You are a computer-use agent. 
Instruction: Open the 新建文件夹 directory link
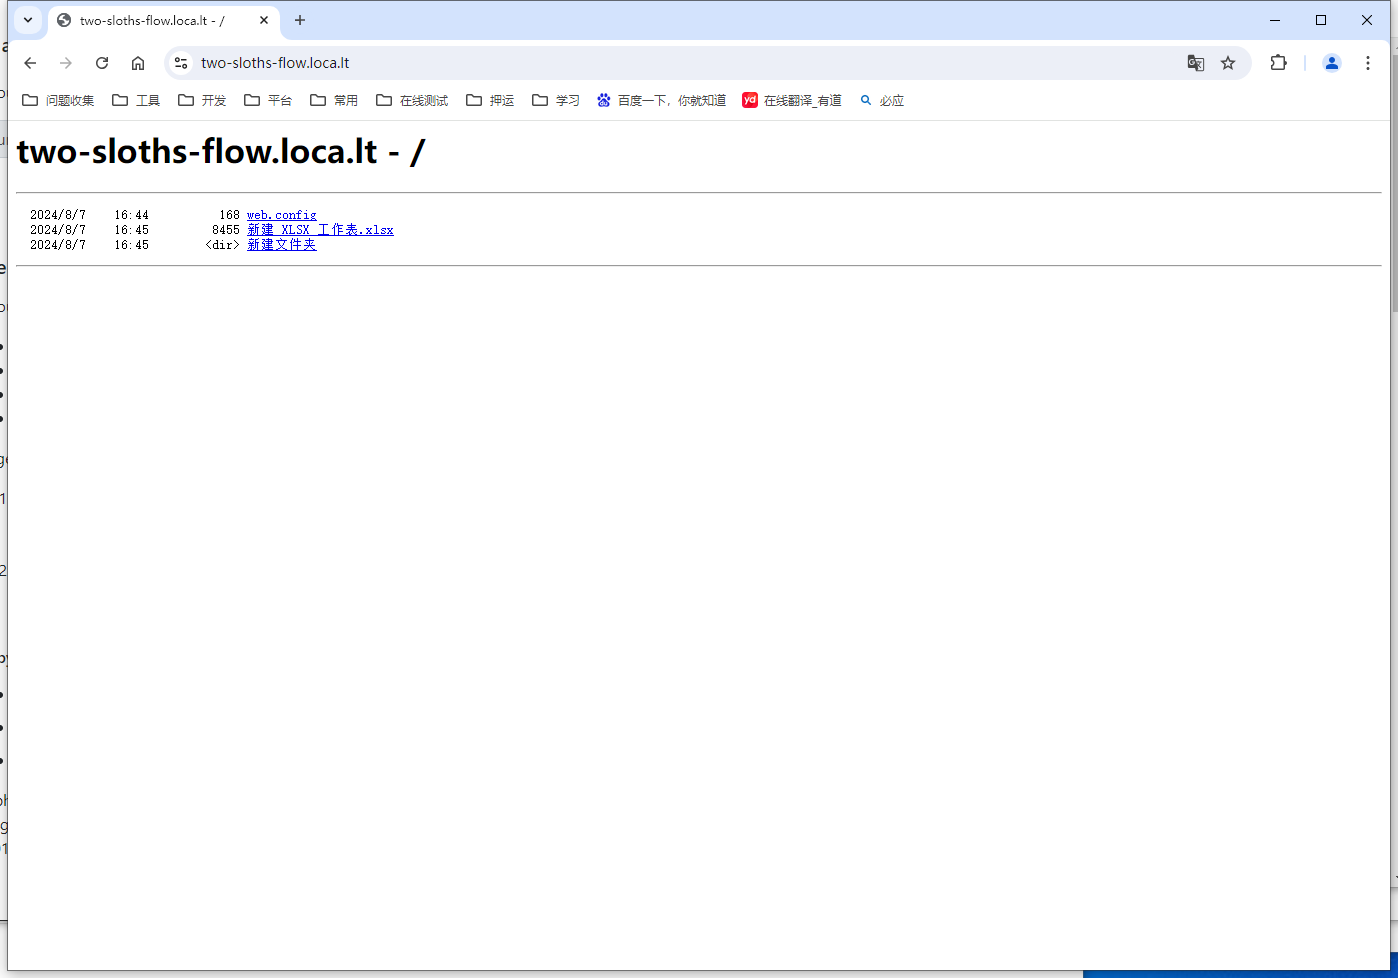tap(282, 245)
